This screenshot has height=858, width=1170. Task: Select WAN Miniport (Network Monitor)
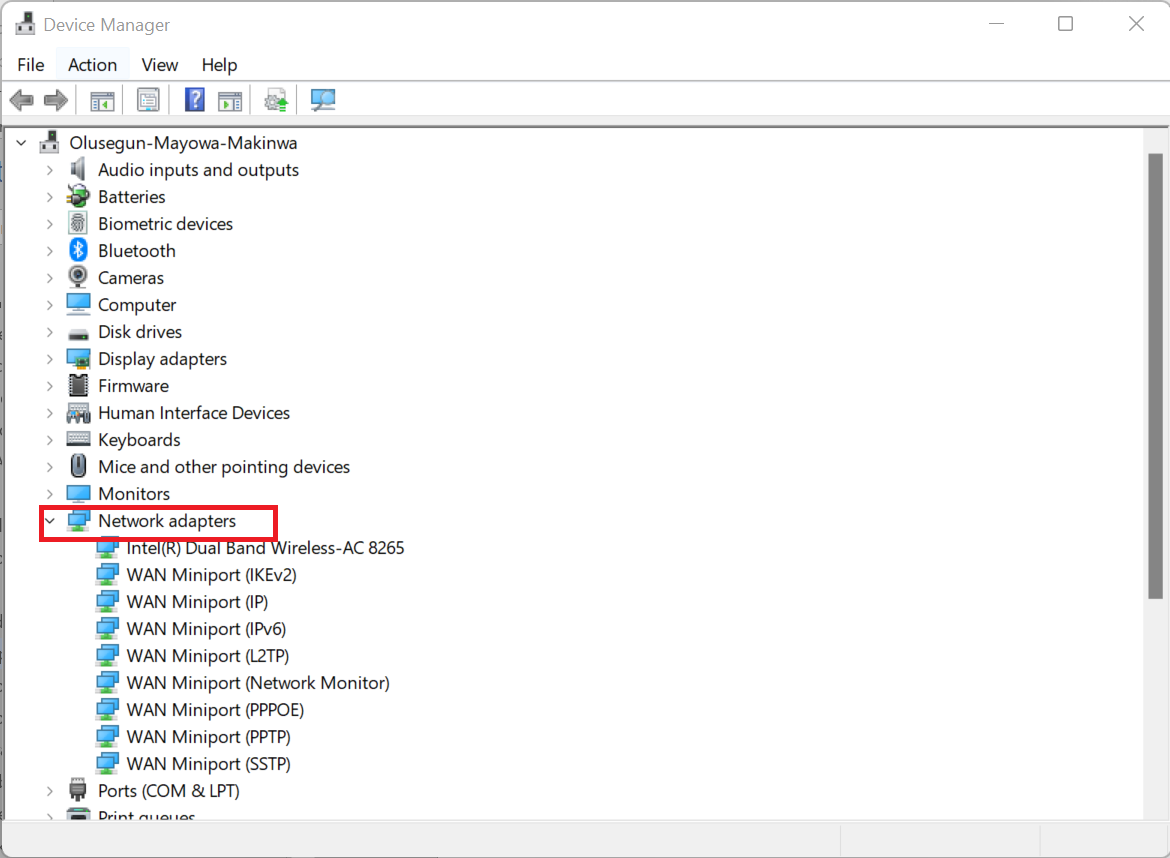pos(257,683)
